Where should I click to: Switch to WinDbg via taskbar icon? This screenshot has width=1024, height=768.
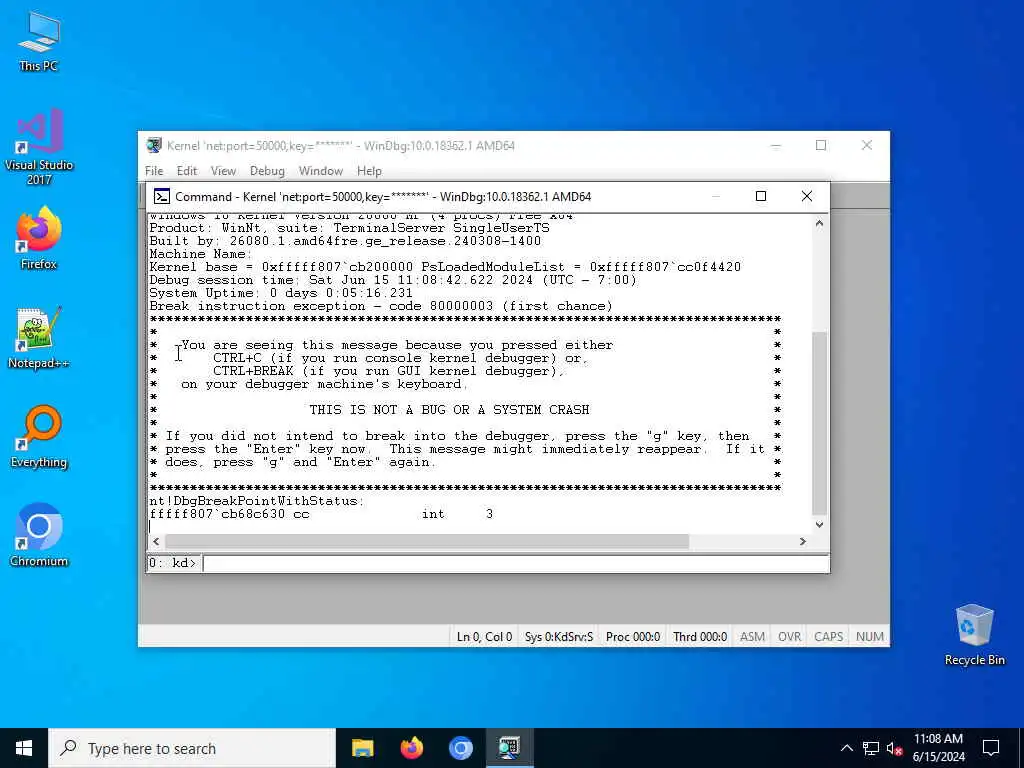pyautogui.click(x=509, y=748)
